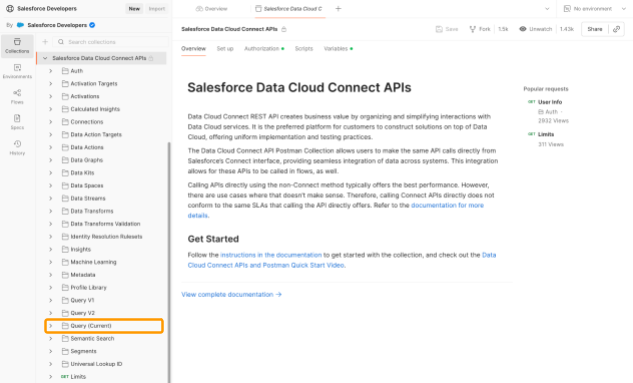
Task: Expand the Activation Targets folder chevron
Action: point(50,84)
